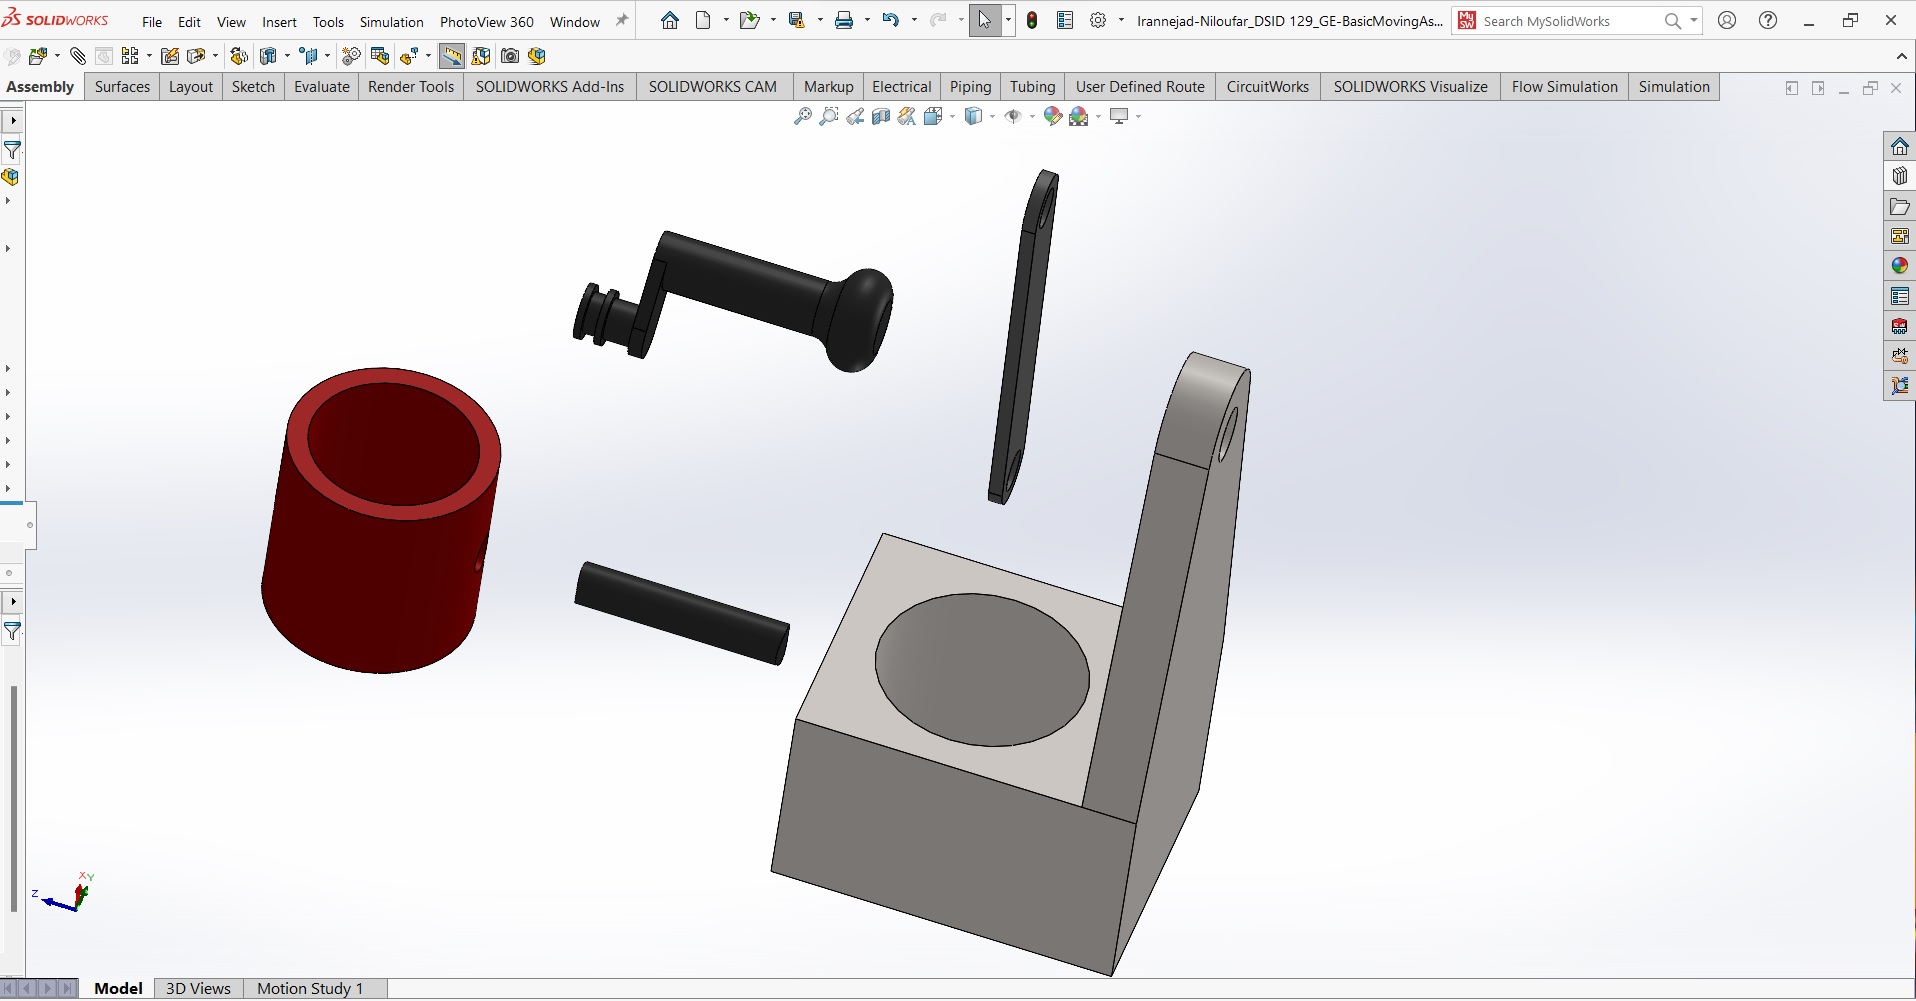Switch to the Evaluate tab

coord(321,87)
